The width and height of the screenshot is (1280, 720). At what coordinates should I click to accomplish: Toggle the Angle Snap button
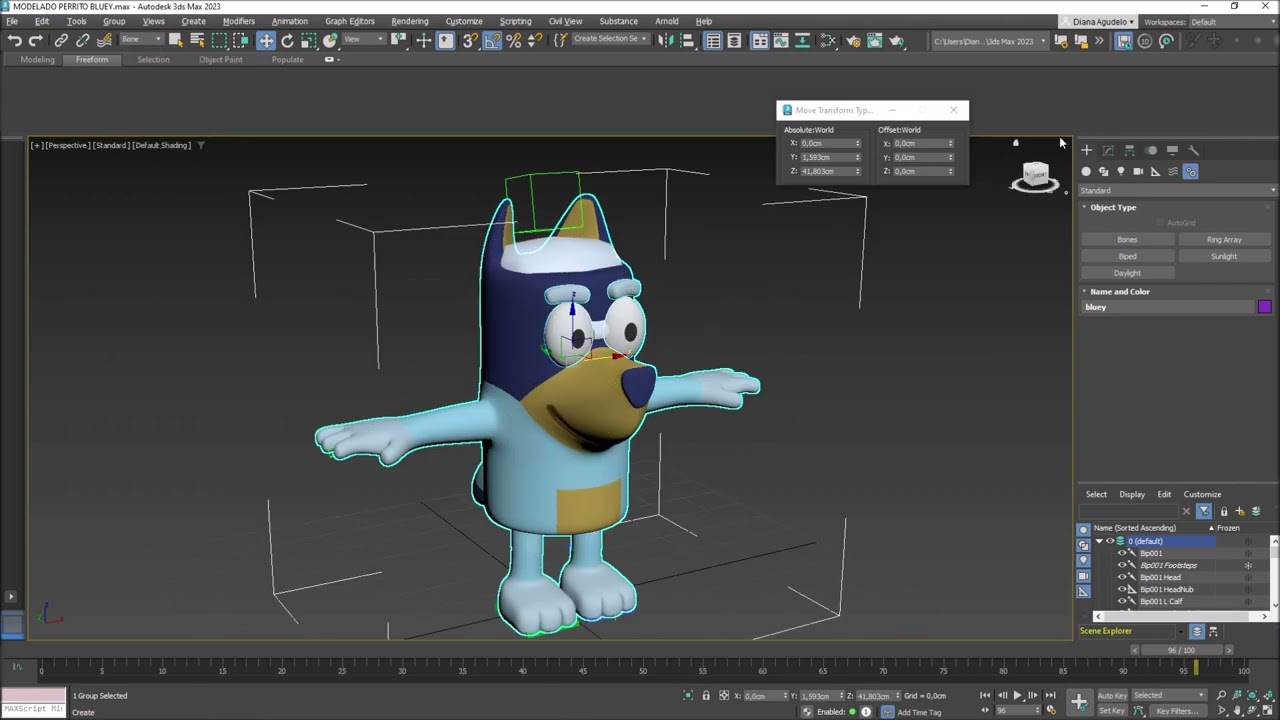(x=492, y=40)
